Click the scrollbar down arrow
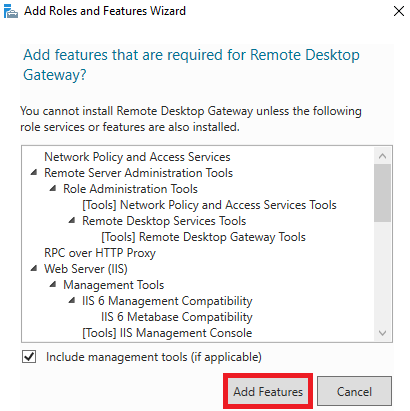 (x=382, y=333)
